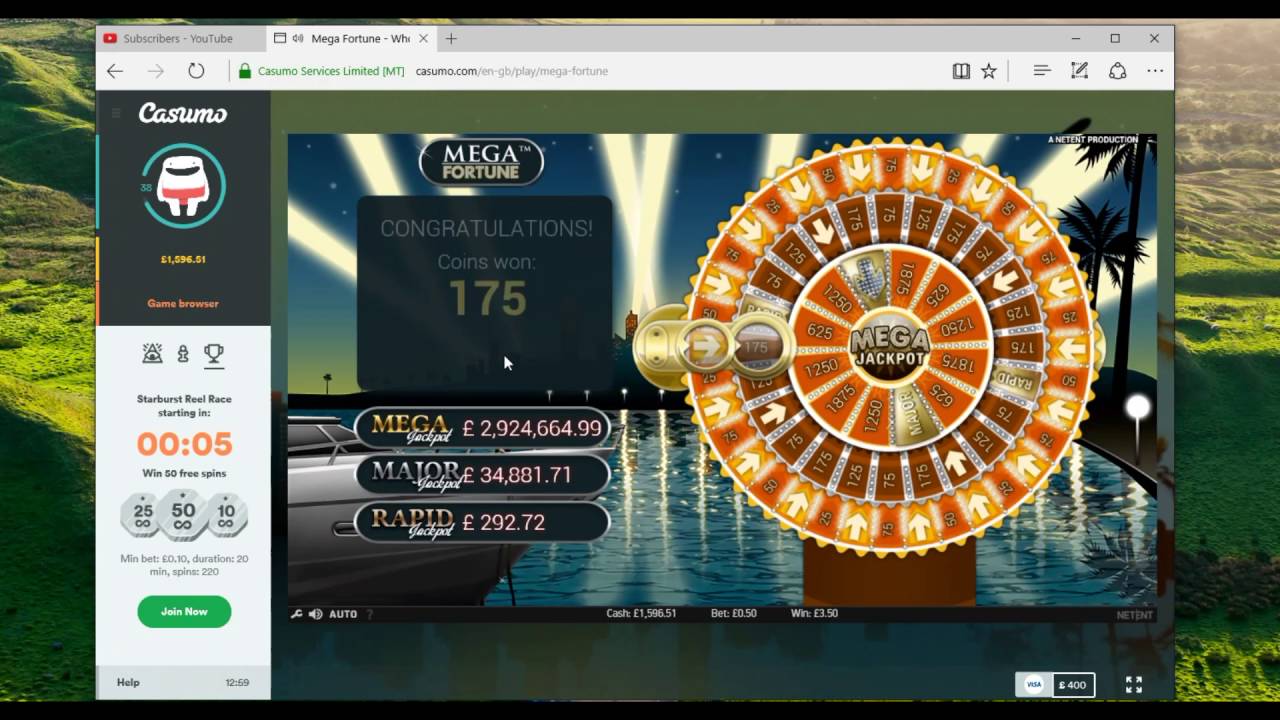
Task: Close the Mega Fortune tab
Action: (x=424, y=39)
